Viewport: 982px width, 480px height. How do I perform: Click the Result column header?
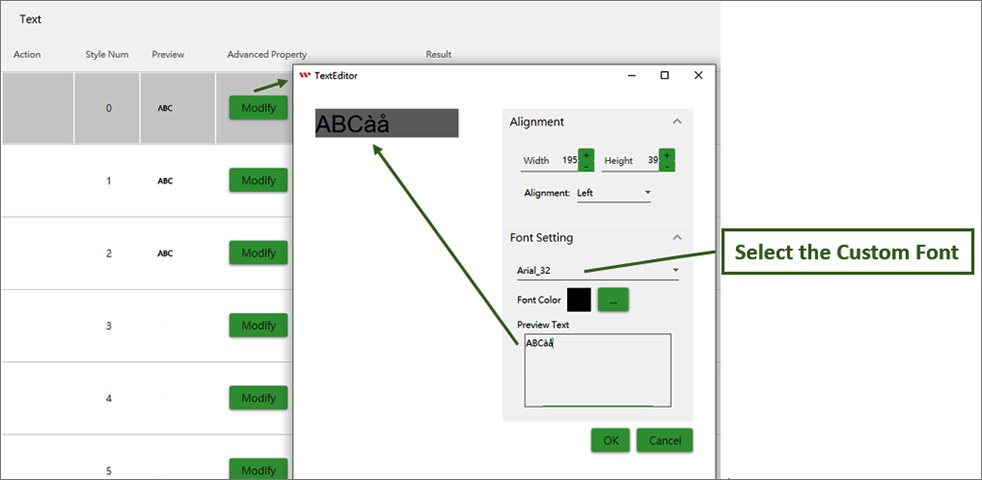tap(438, 55)
